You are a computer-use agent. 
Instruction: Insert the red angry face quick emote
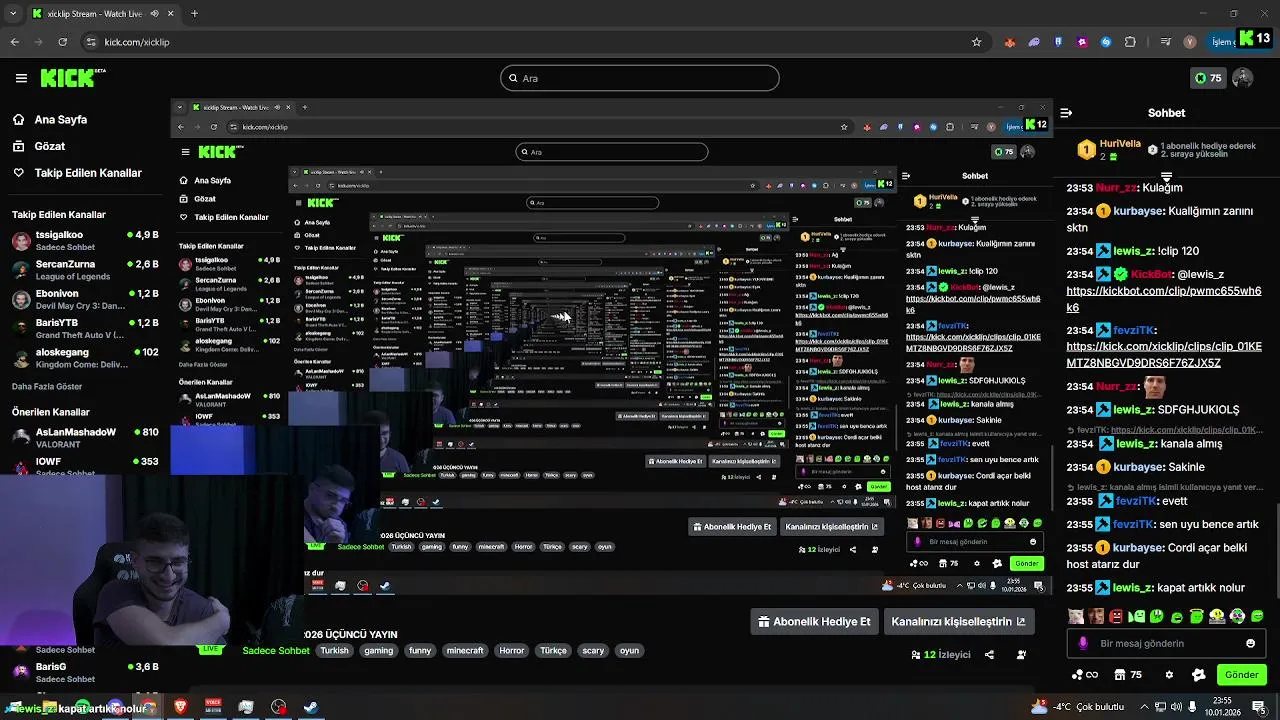pos(1116,616)
